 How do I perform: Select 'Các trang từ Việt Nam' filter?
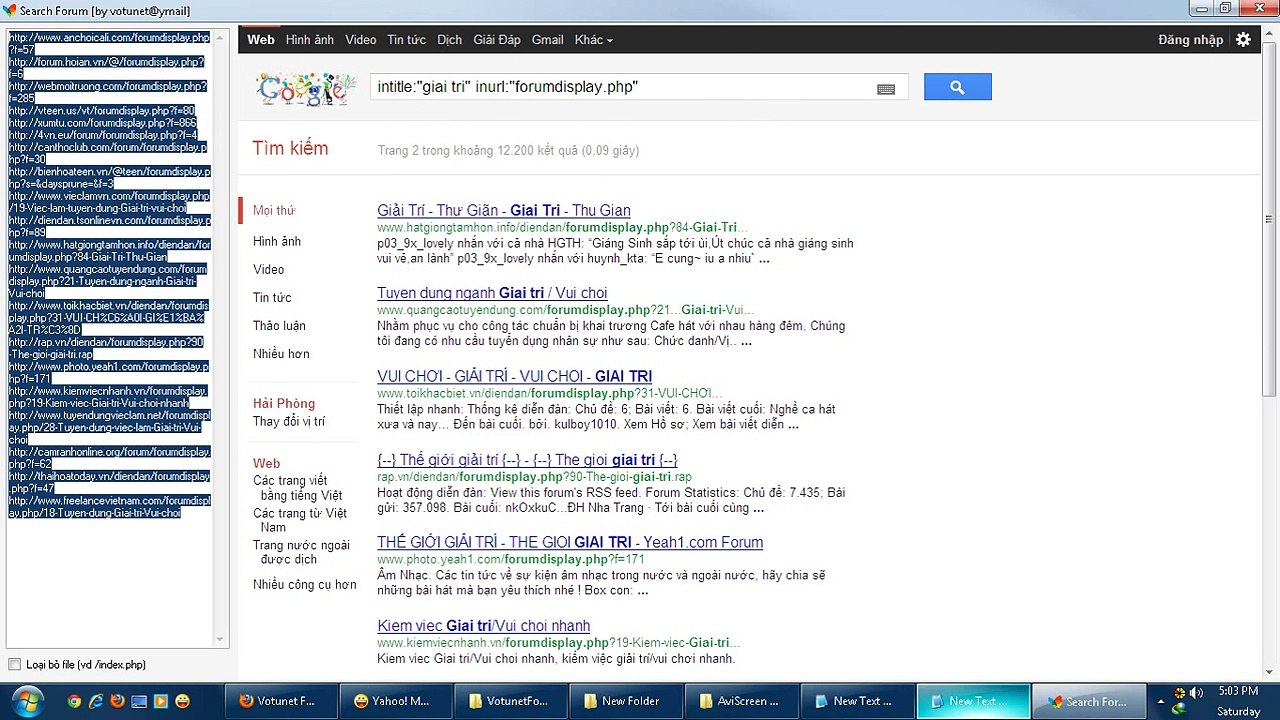coord(300,520)
